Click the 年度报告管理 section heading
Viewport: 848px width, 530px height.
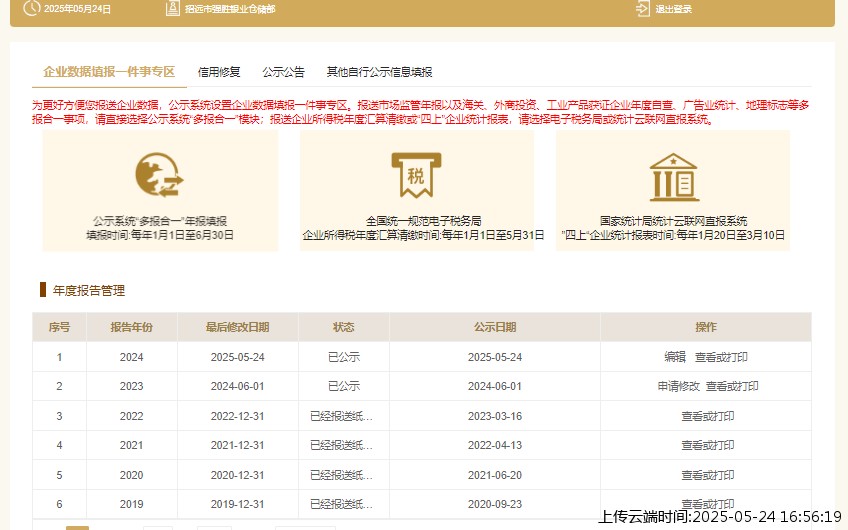tap(89, 290)
